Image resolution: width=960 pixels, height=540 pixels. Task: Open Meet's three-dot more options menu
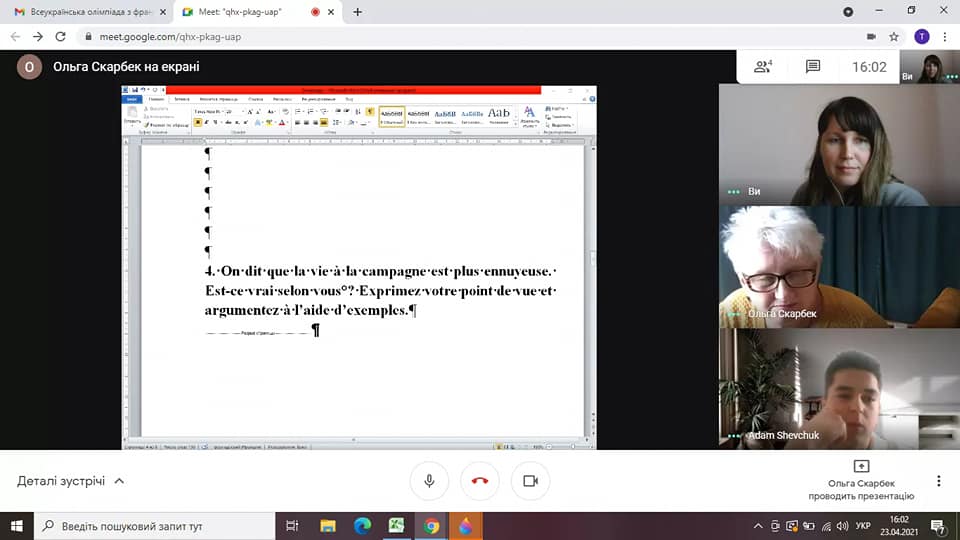click(938, 481)
